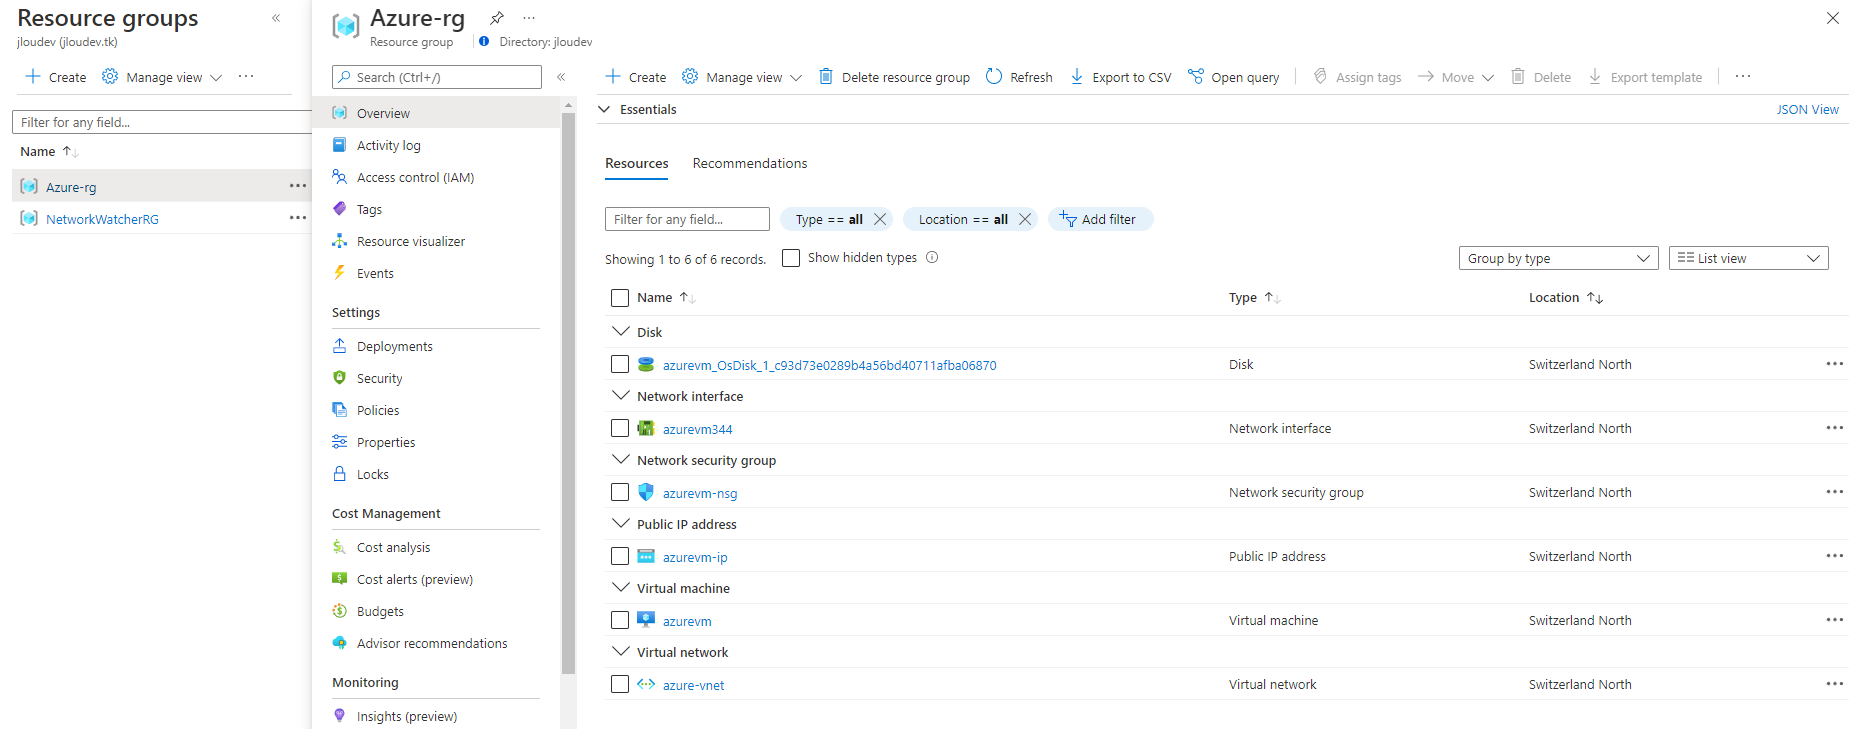Open the Activity log menu item
This screenshot has height=729, width=1859.
389,145
